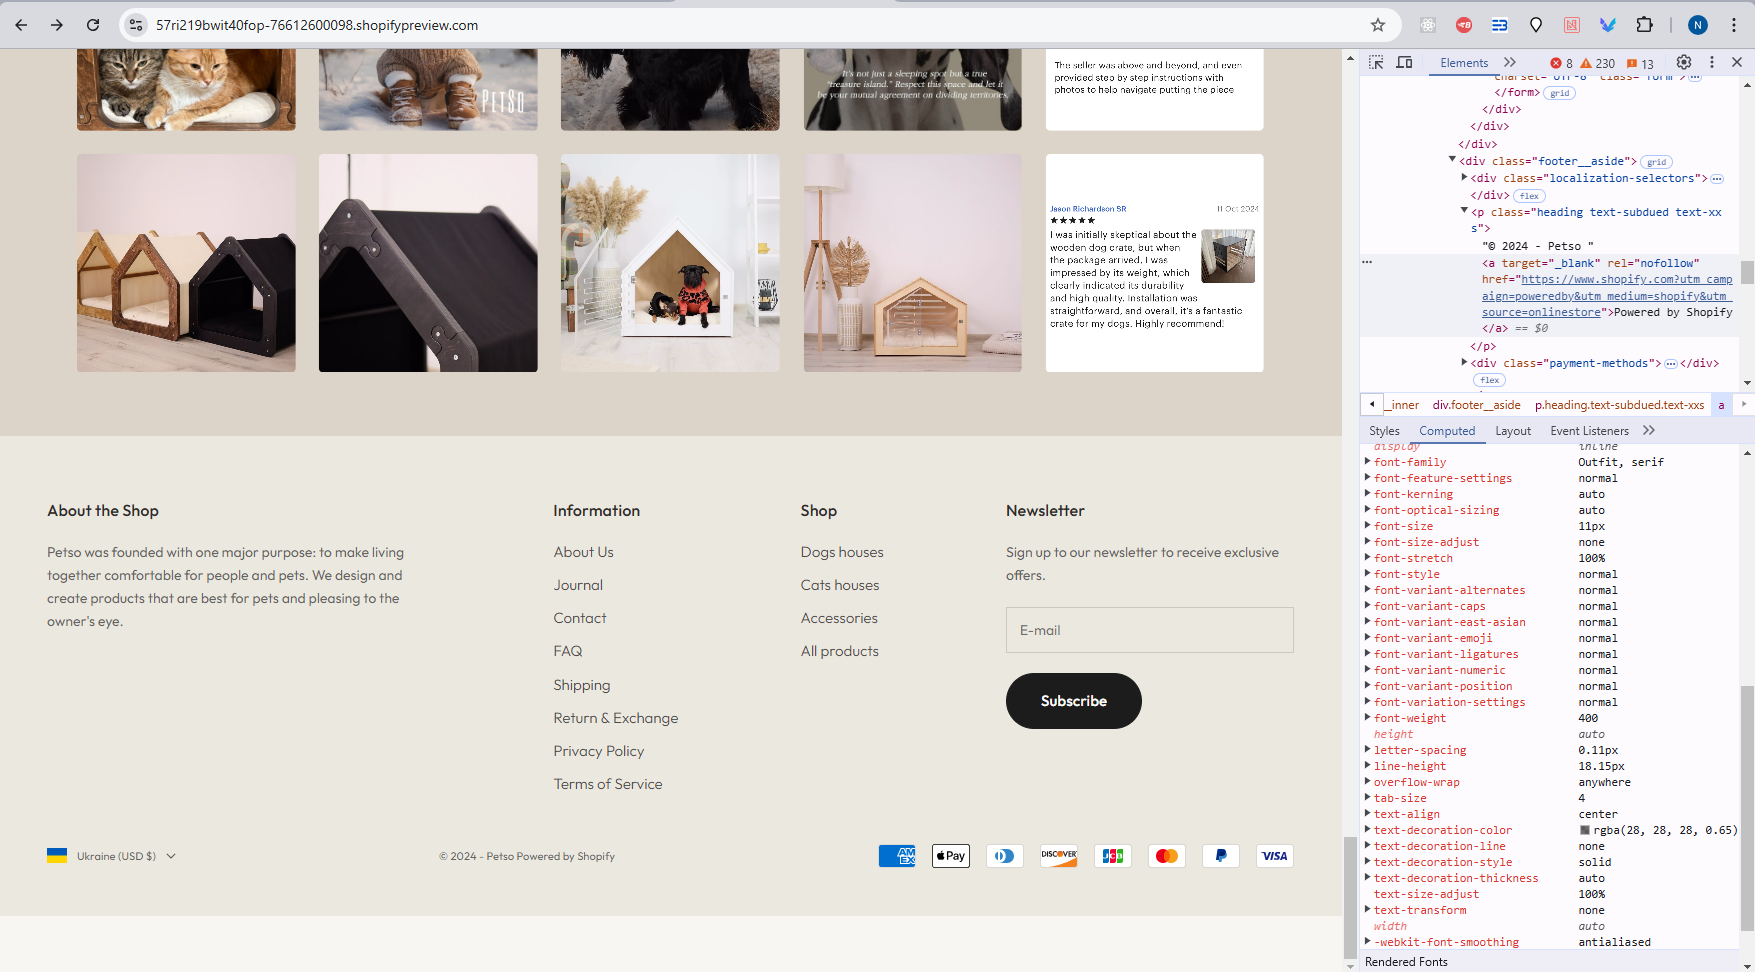The height and width of the screenshot is (972, 1755).
Task: Click the American Express payment icon
Action: coord(897,856)
